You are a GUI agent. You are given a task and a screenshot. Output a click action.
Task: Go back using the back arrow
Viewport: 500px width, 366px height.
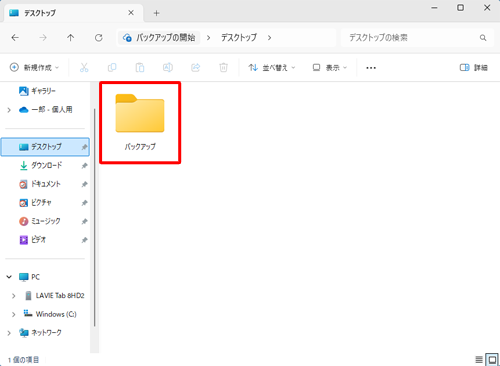tap(15, 38)
